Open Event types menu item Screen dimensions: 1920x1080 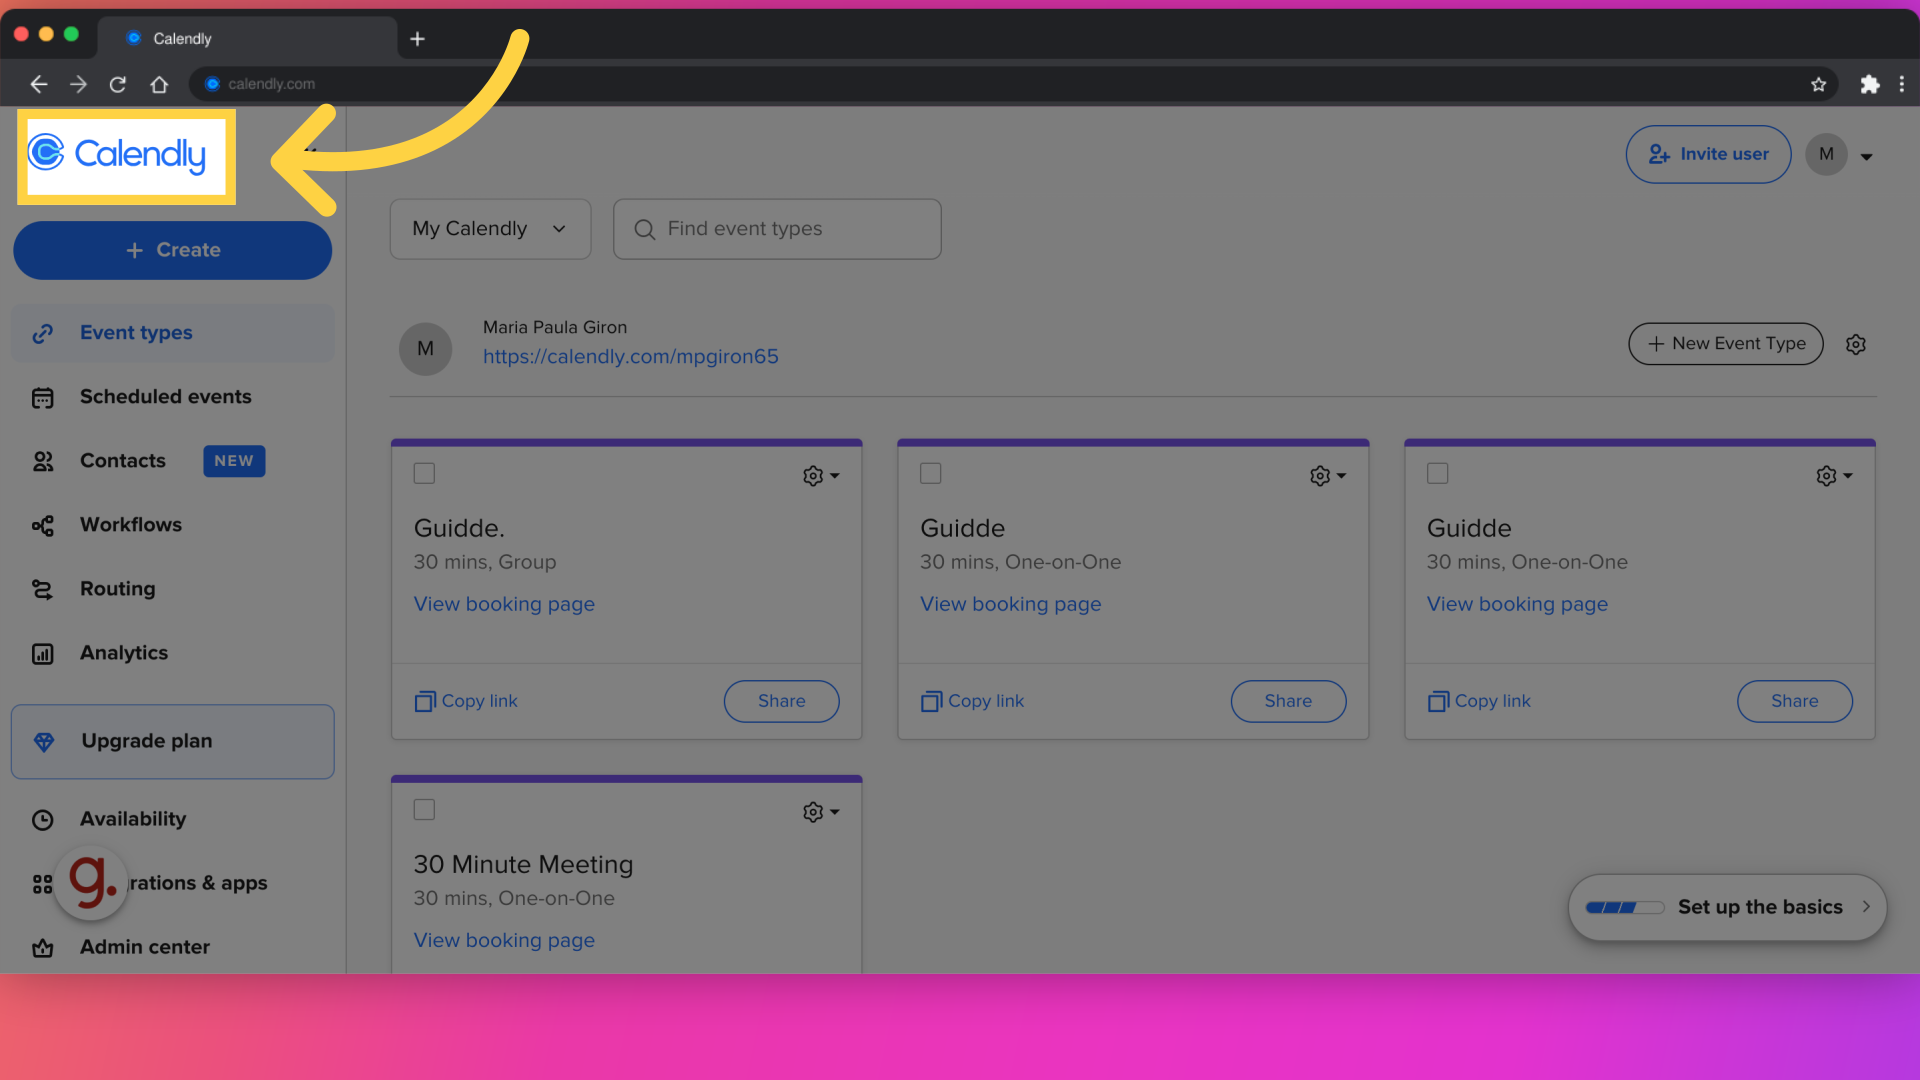[136, 332]
